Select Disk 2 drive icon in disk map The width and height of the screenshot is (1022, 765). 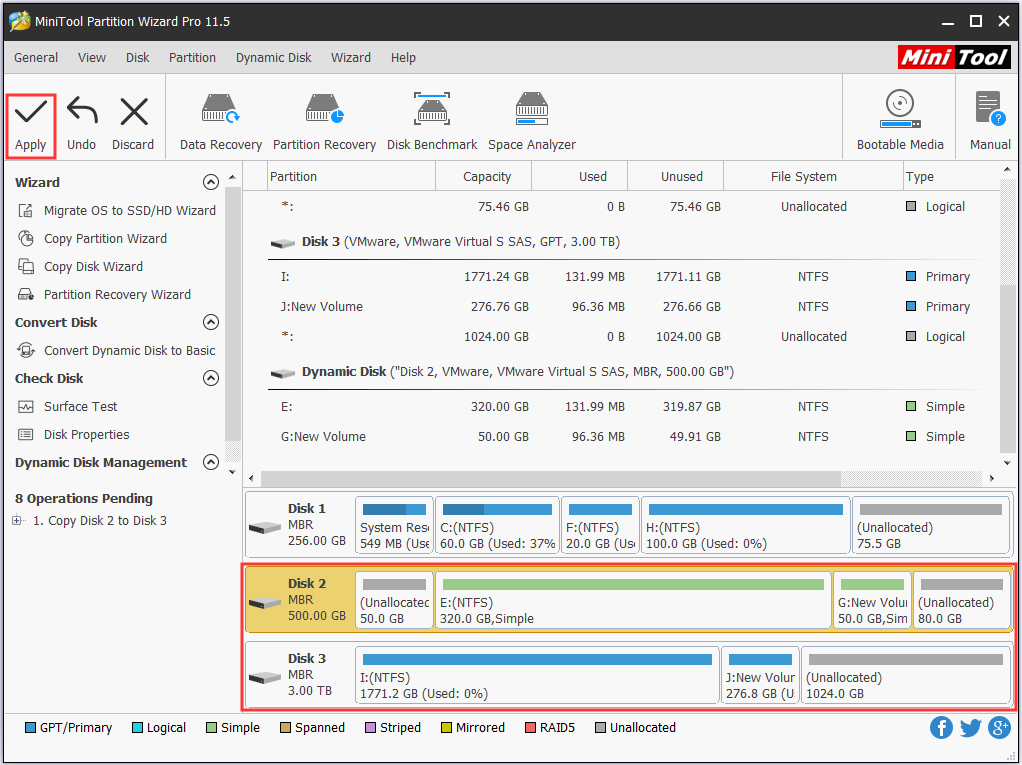pos(265,601)
